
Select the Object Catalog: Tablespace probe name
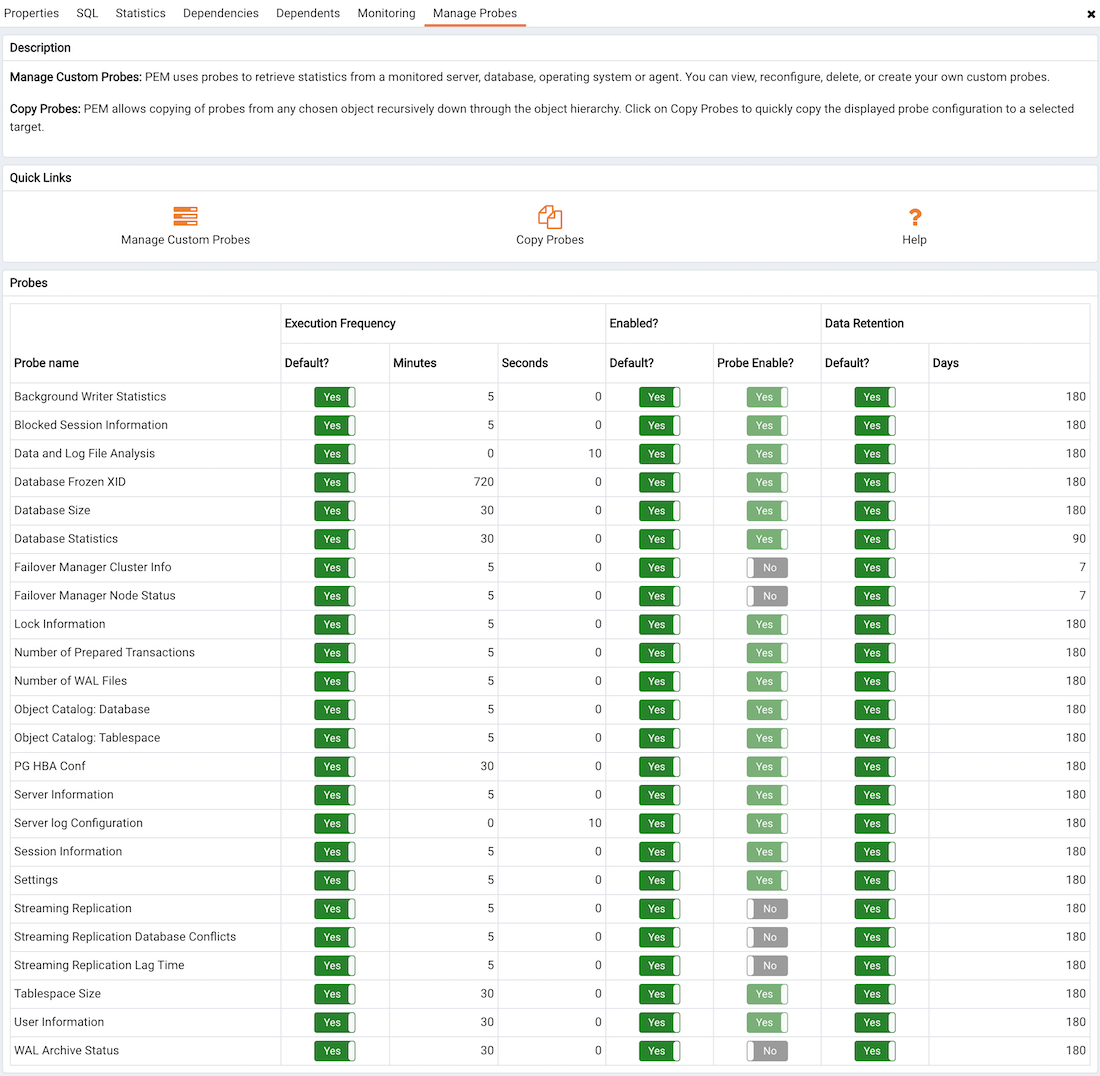click(x=87, y=738)
